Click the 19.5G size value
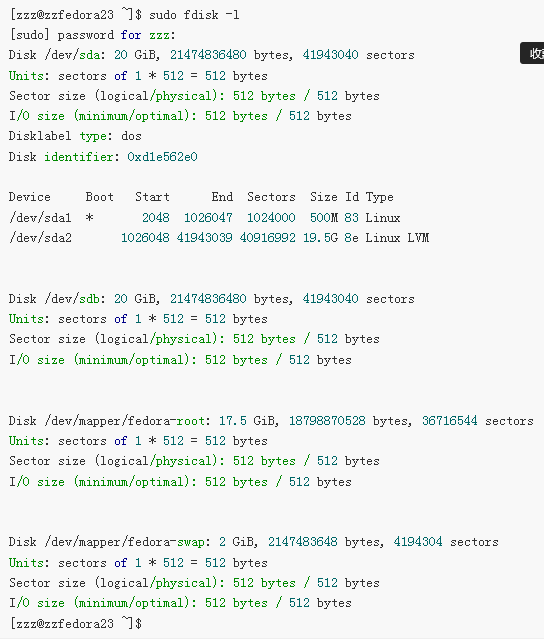The width and height of the screenshot is (544, 639). (320, 238)
